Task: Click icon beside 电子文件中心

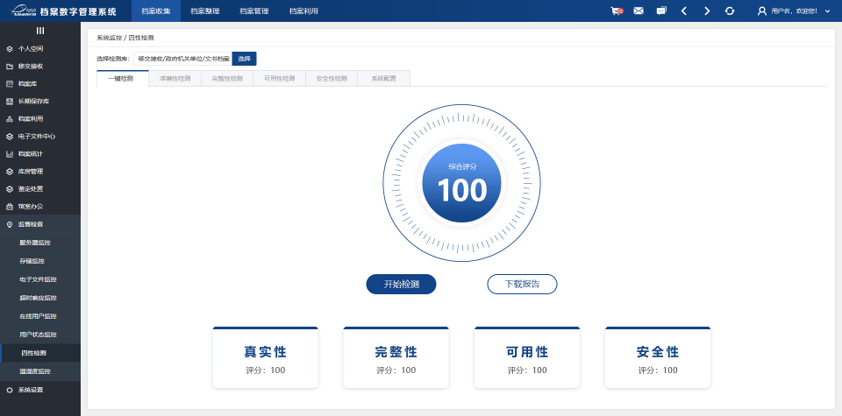Action: click(x=9, y=136)
